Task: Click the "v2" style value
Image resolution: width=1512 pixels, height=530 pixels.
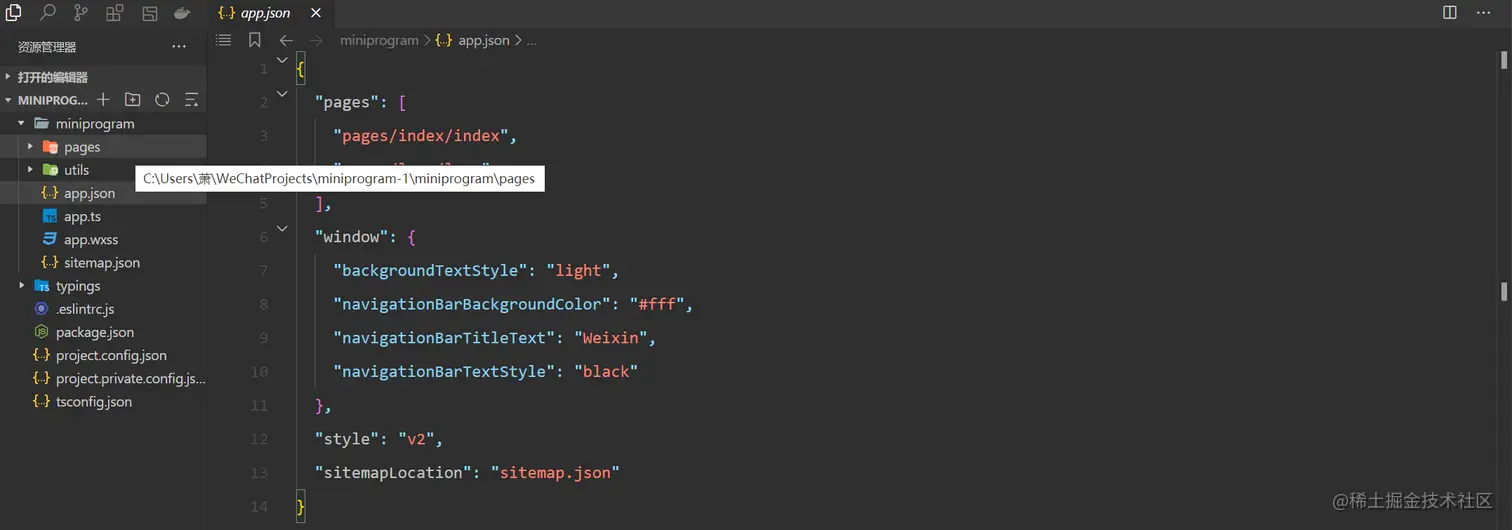Action: [415, 439]
